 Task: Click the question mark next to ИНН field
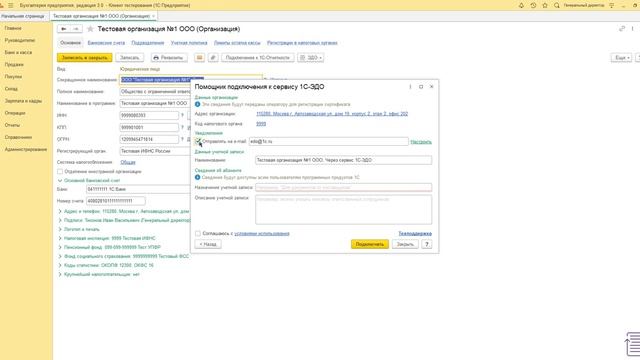182,116
